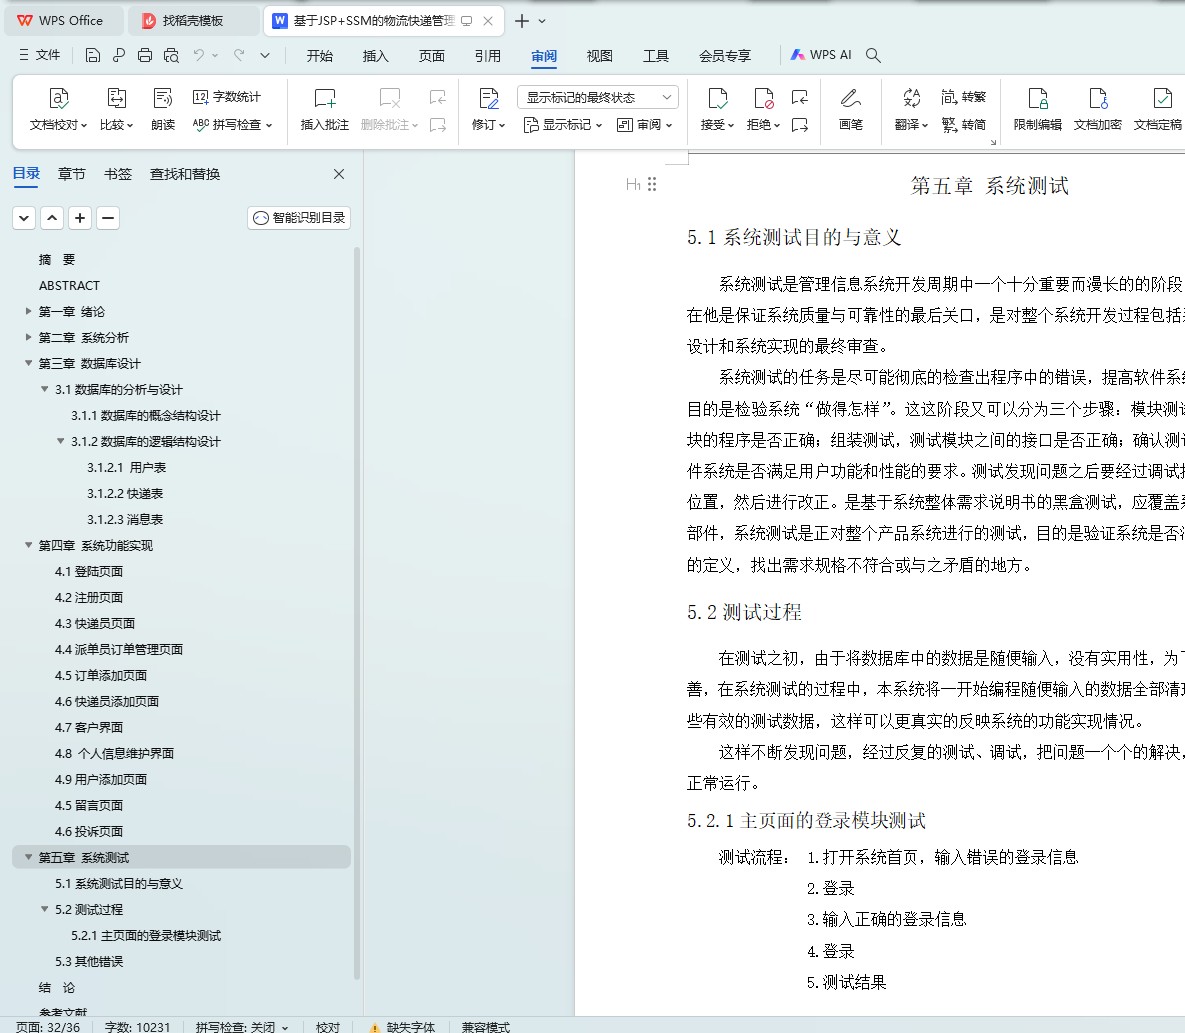Open the Show Markup dropdown

tap(562, 125)
